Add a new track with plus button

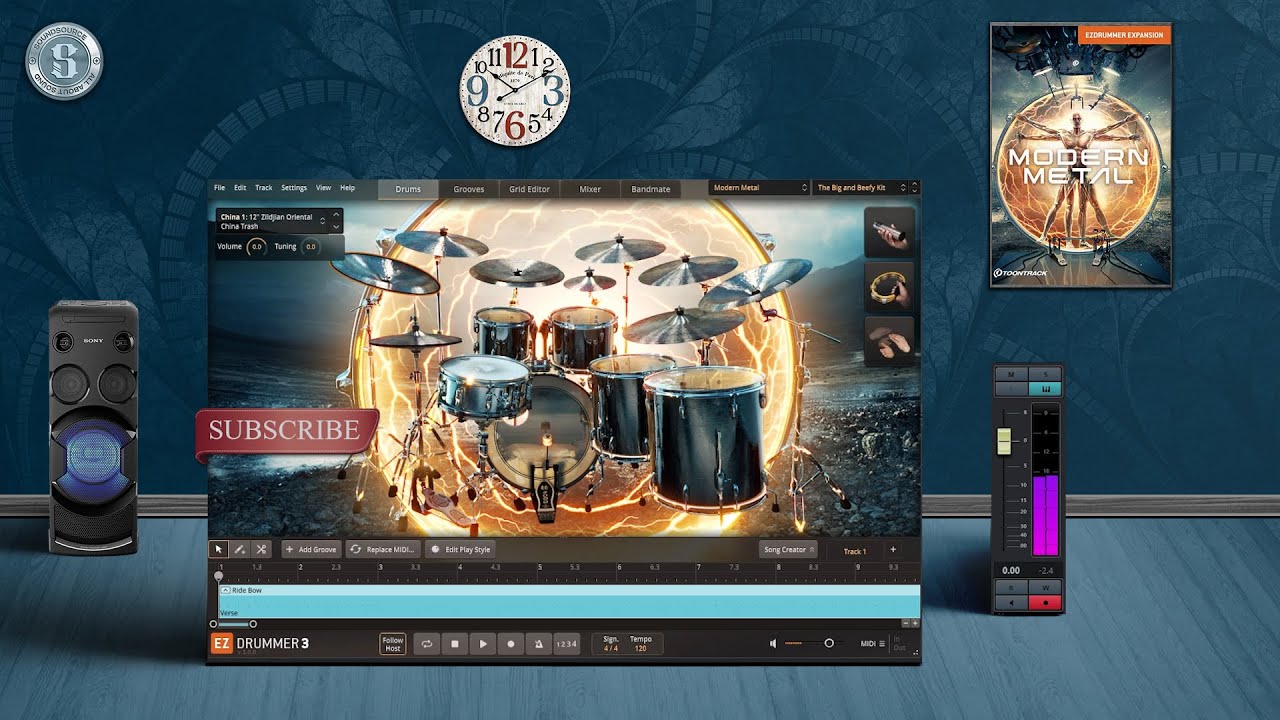click(x=893, y=549)
